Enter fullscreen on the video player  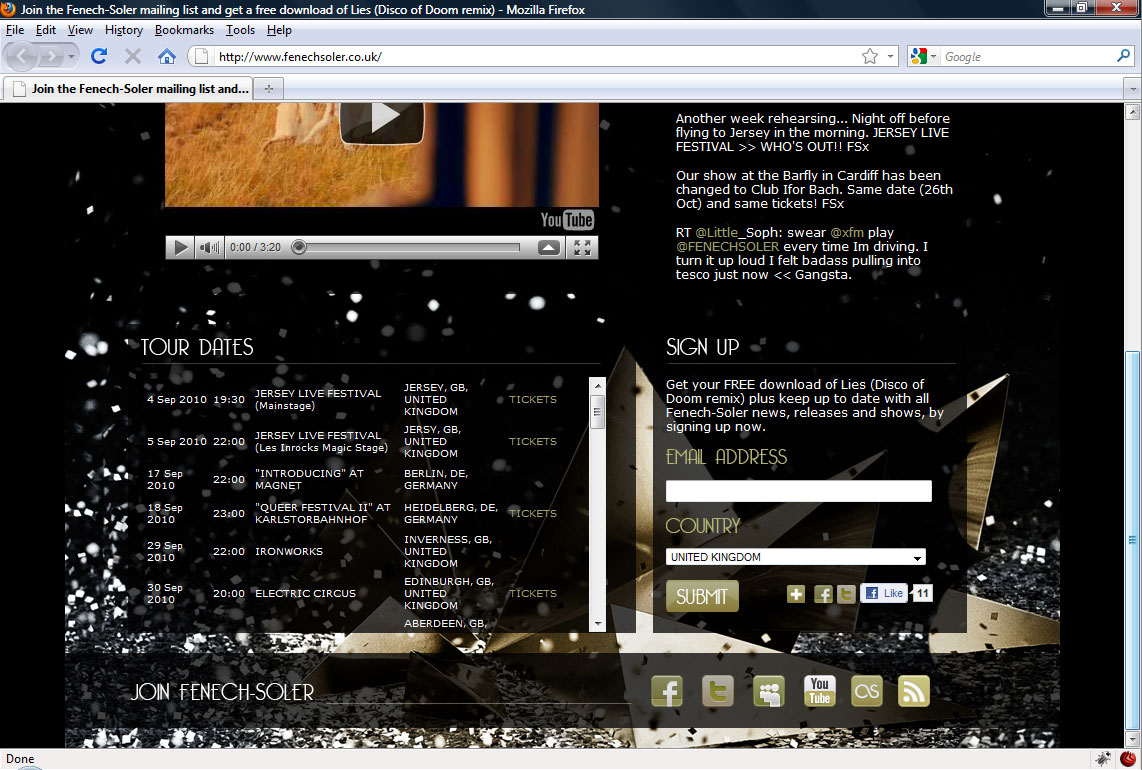[x=582, y=248]
